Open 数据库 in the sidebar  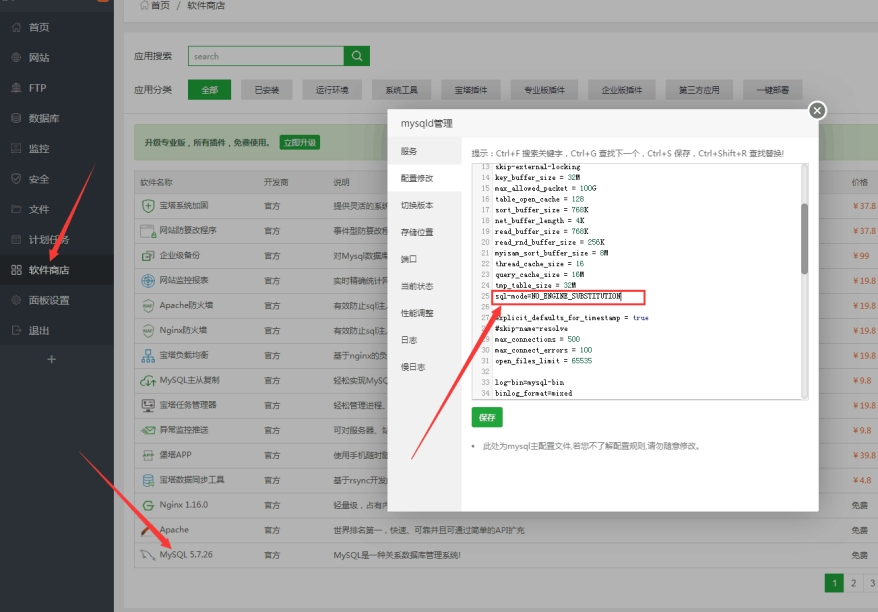[x=43, y=118]
